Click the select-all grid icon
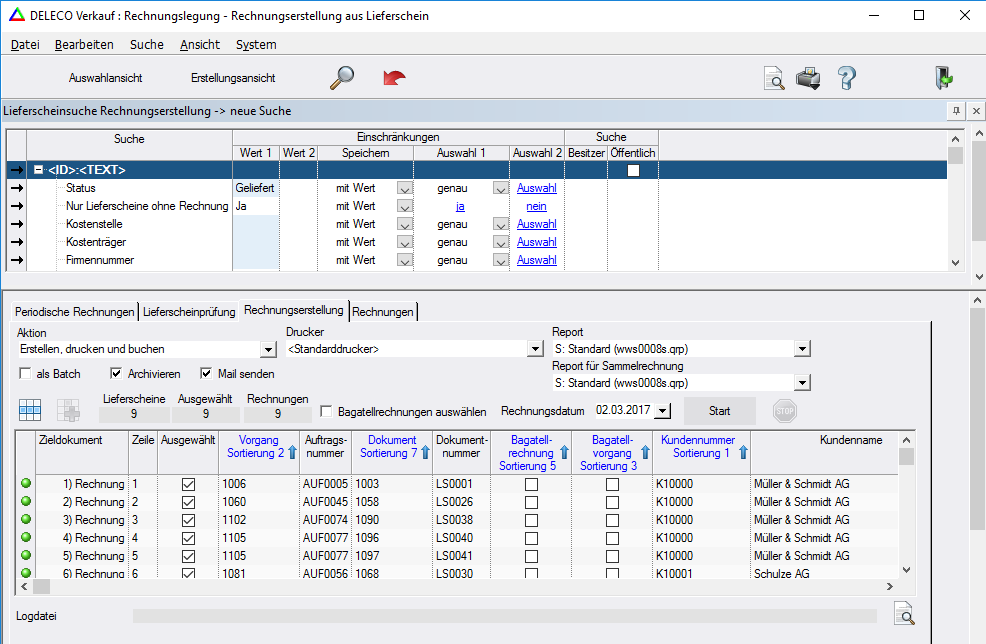This screenshot has height=644, width=986. [30, 410]
